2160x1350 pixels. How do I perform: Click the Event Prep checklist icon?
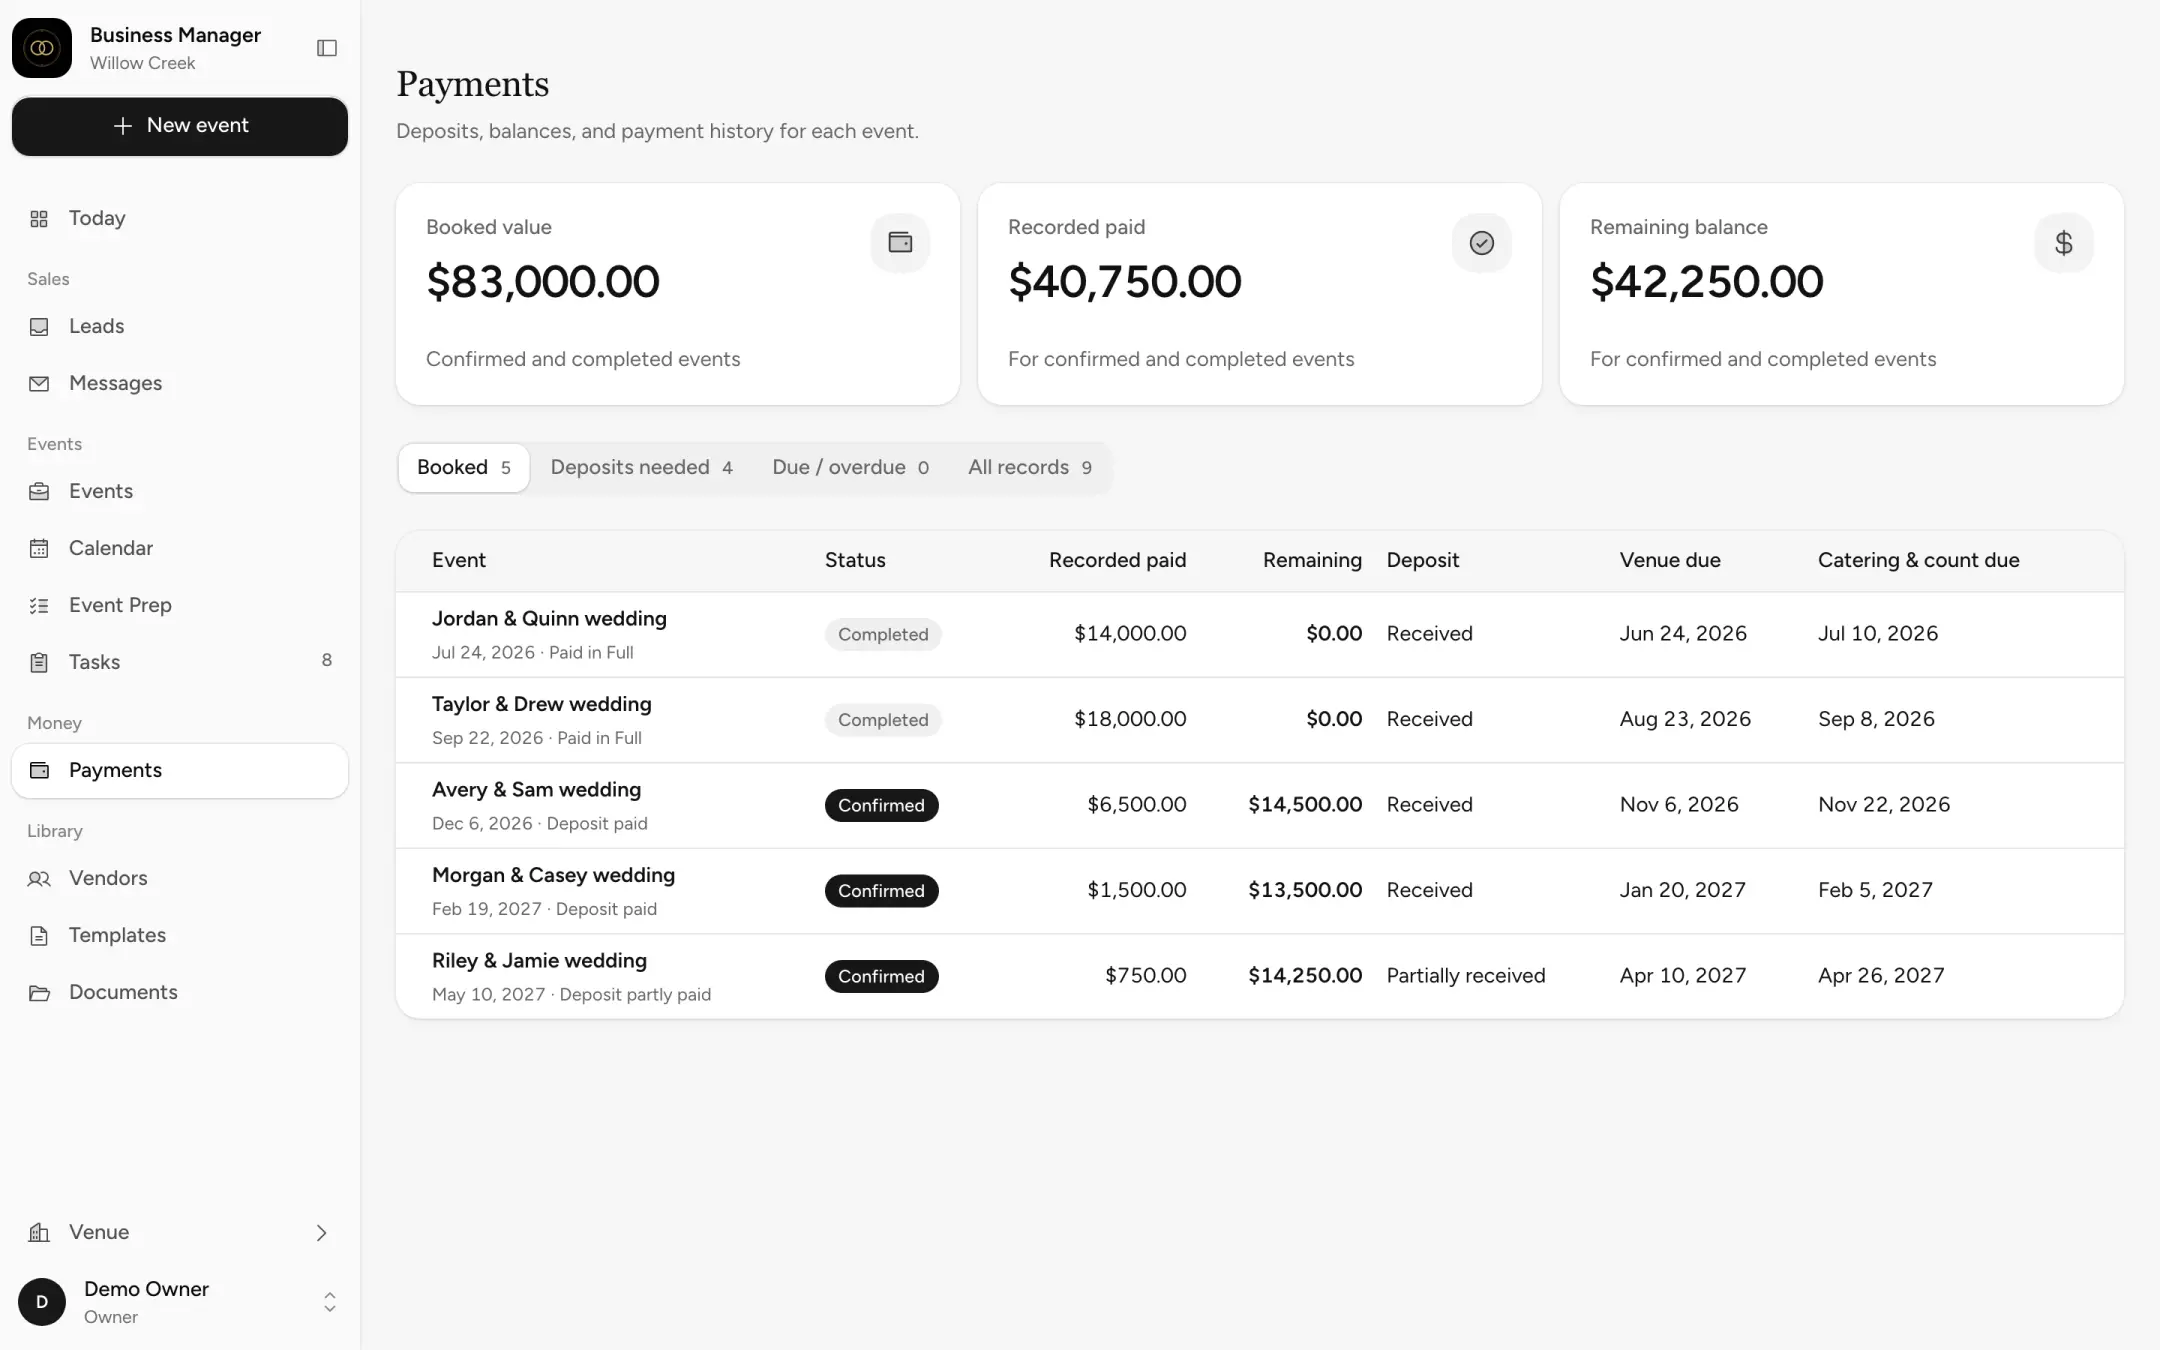(39, 606)
